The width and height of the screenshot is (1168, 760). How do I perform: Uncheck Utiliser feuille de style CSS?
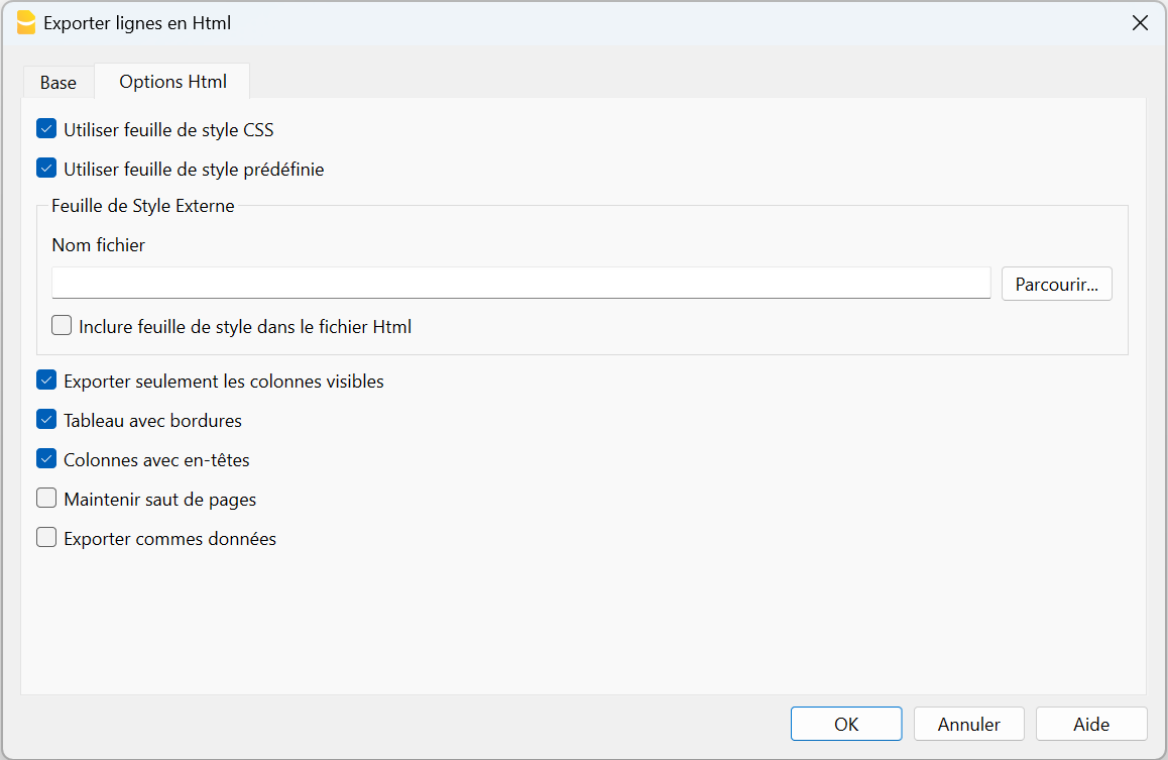[46, 129]
